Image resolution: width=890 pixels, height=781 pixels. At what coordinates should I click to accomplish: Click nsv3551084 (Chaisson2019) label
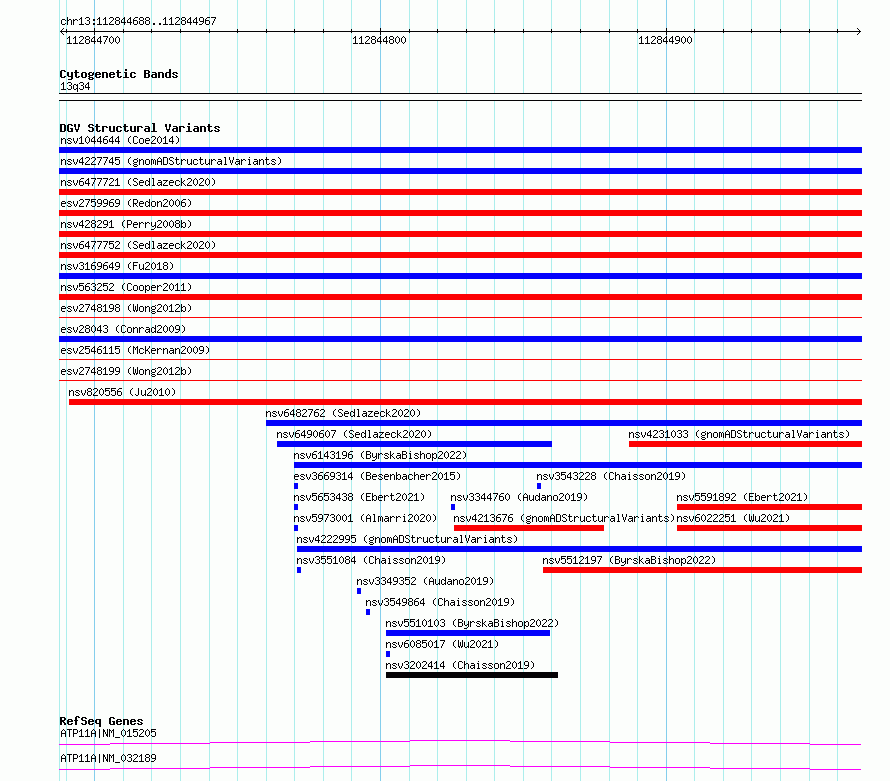(x=371, y=560)
